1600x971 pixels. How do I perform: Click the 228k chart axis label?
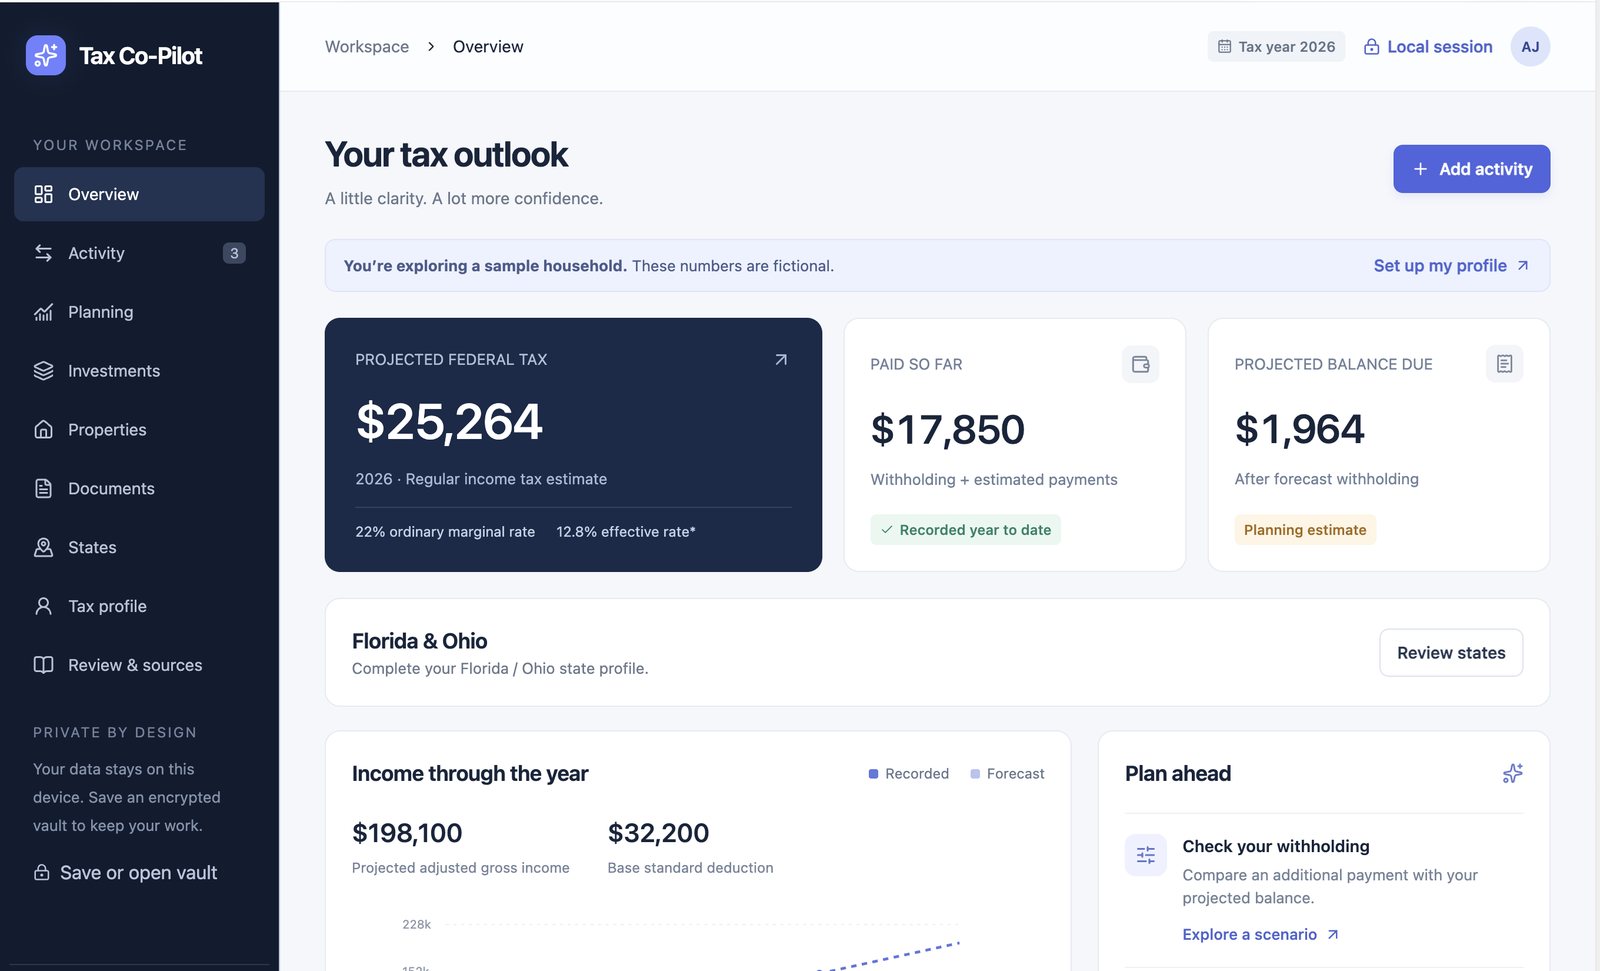point(416,924)
